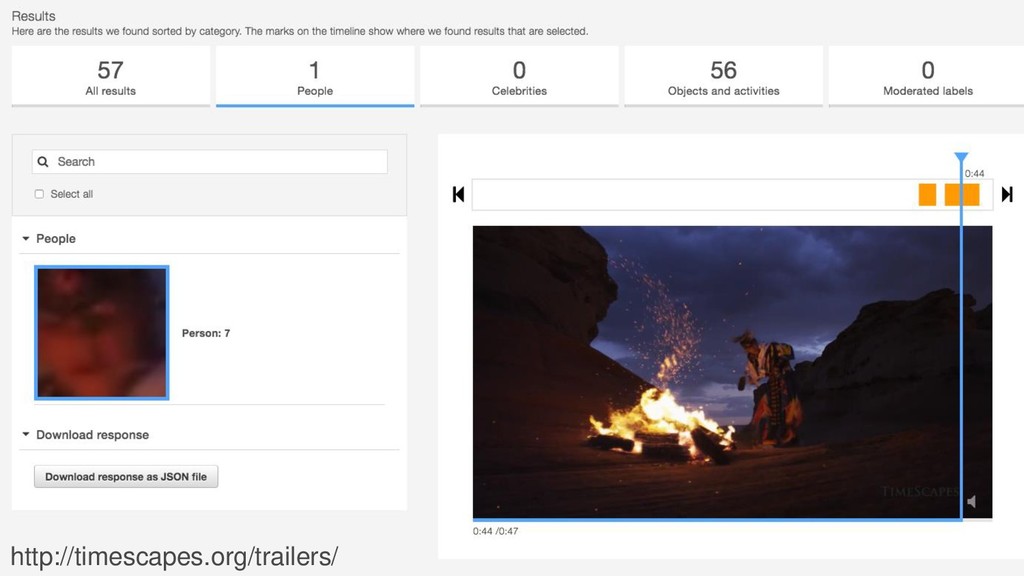
Task: Show Objects and activities tab
Action: (724, 76)
